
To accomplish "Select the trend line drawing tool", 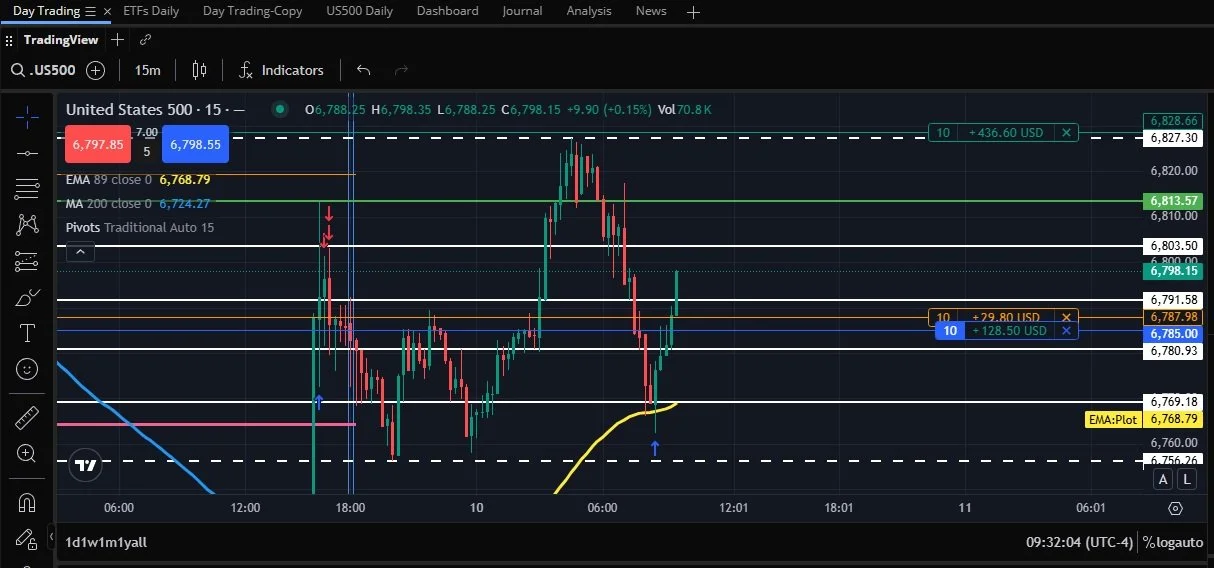I will point(27,152).
